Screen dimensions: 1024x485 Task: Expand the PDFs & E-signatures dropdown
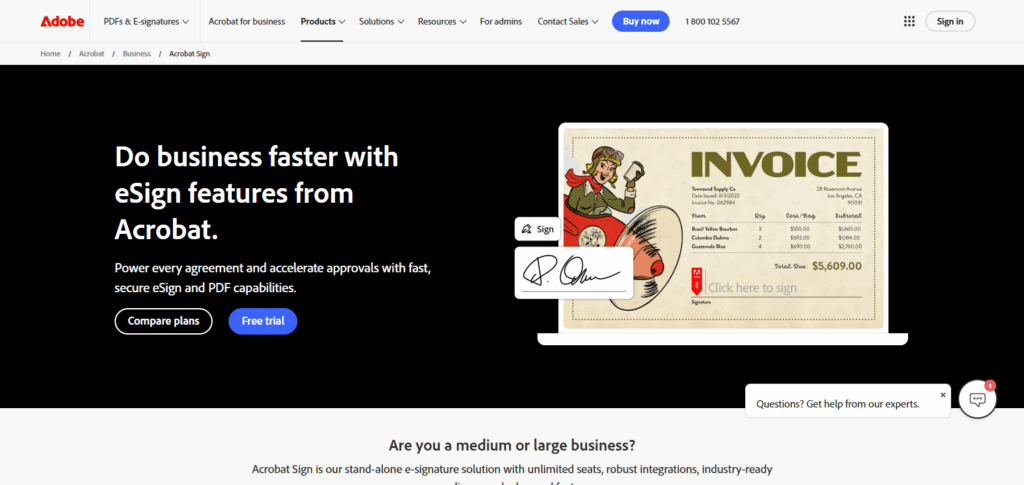click(146, 22)
